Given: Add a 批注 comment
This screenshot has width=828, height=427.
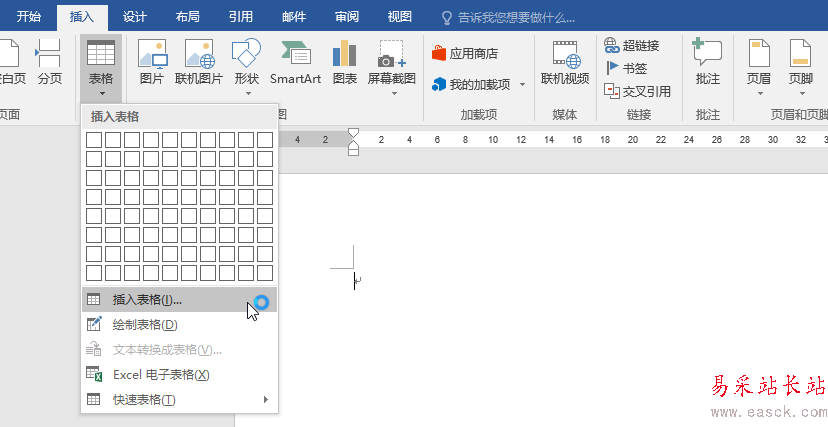Looking at the screenshot, I should tap(708, 62).
